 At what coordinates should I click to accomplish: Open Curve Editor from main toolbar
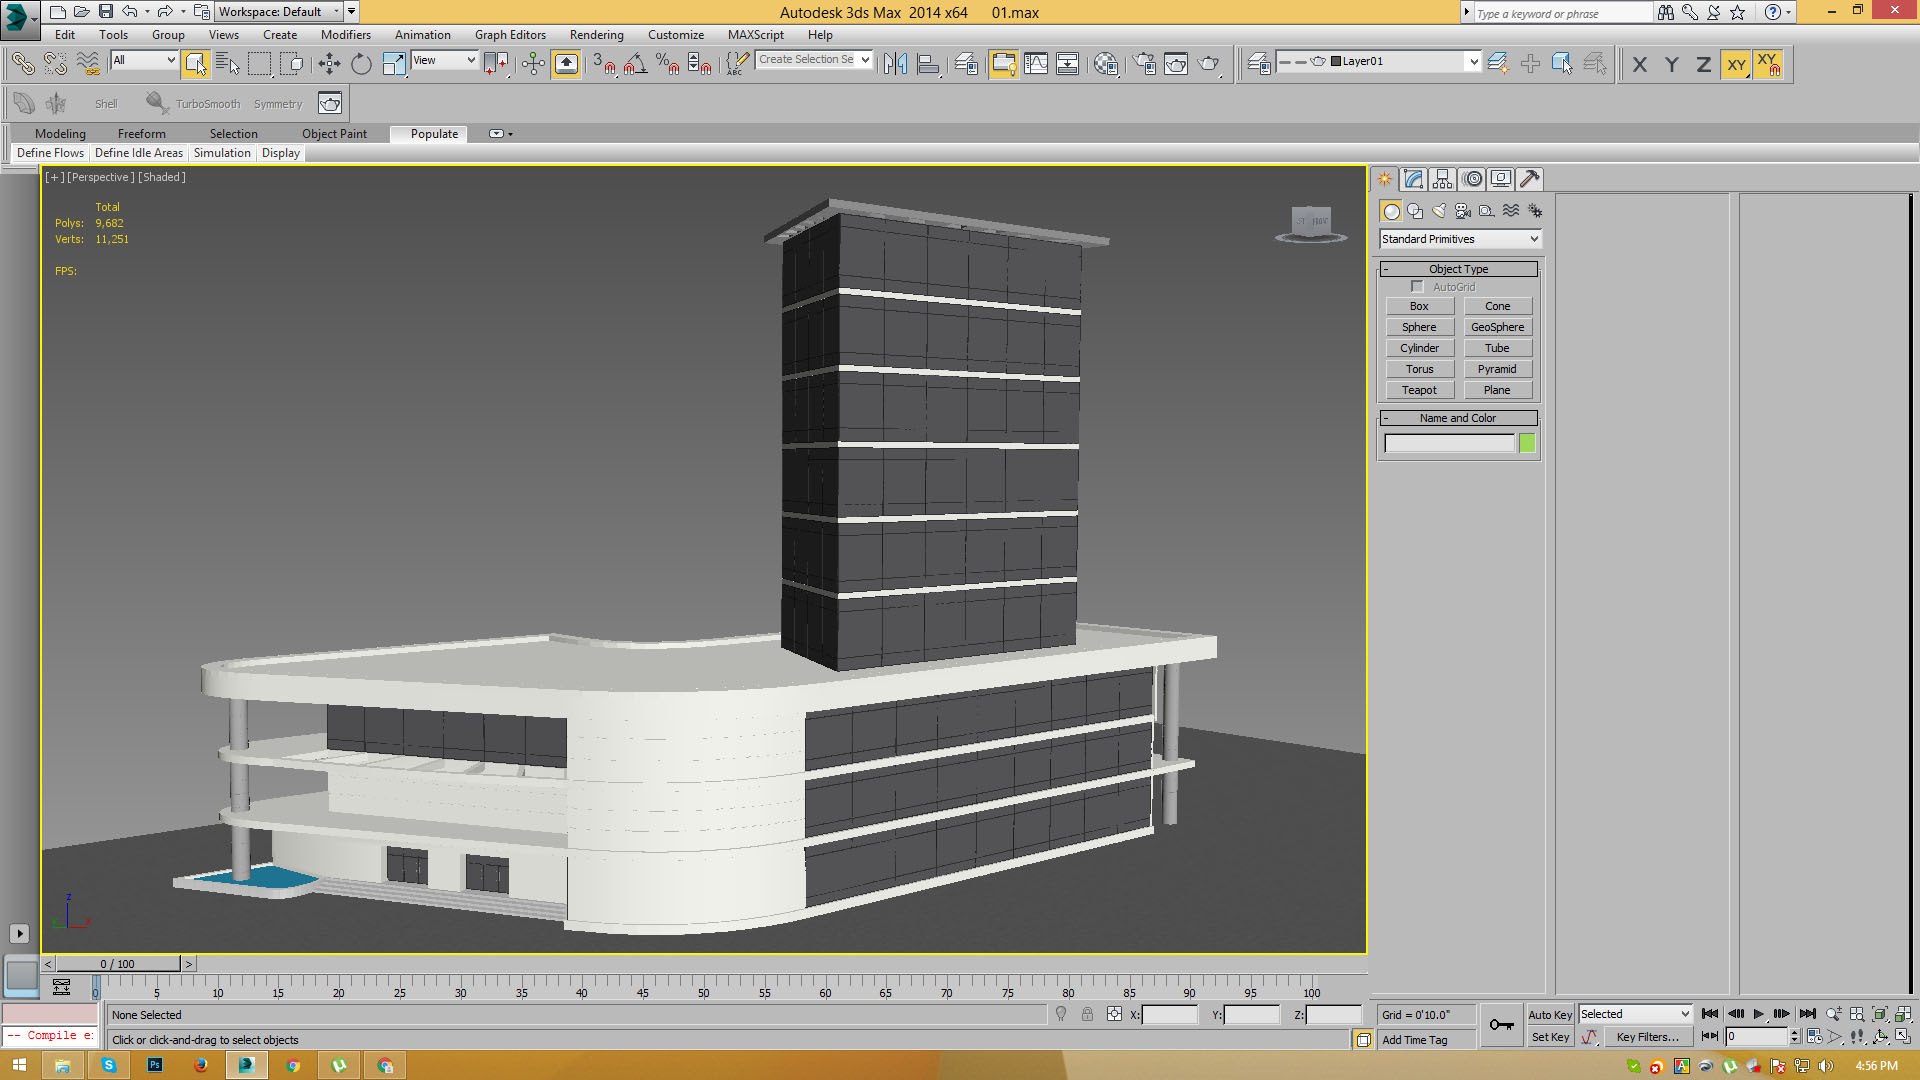pyautogui.click(x=1036, y=64)
